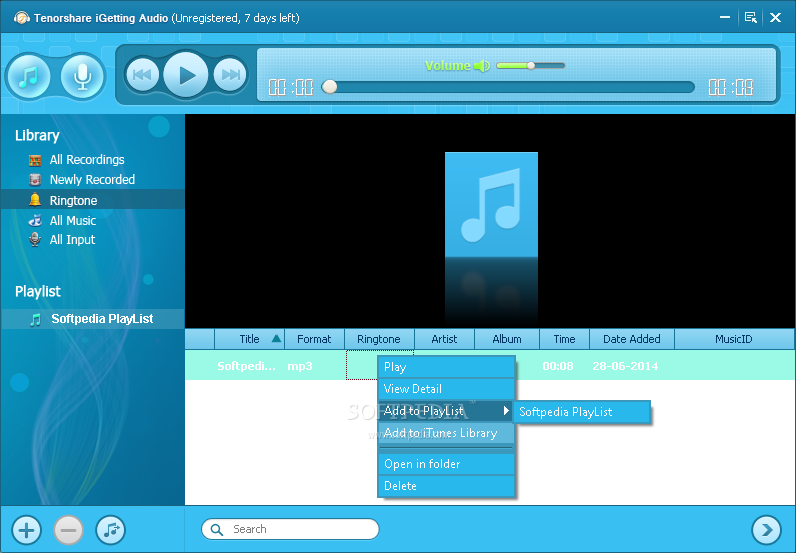
Task: Click the Tenorshare app logo icon
Action: pyautogui.click(x=22, y=18)
